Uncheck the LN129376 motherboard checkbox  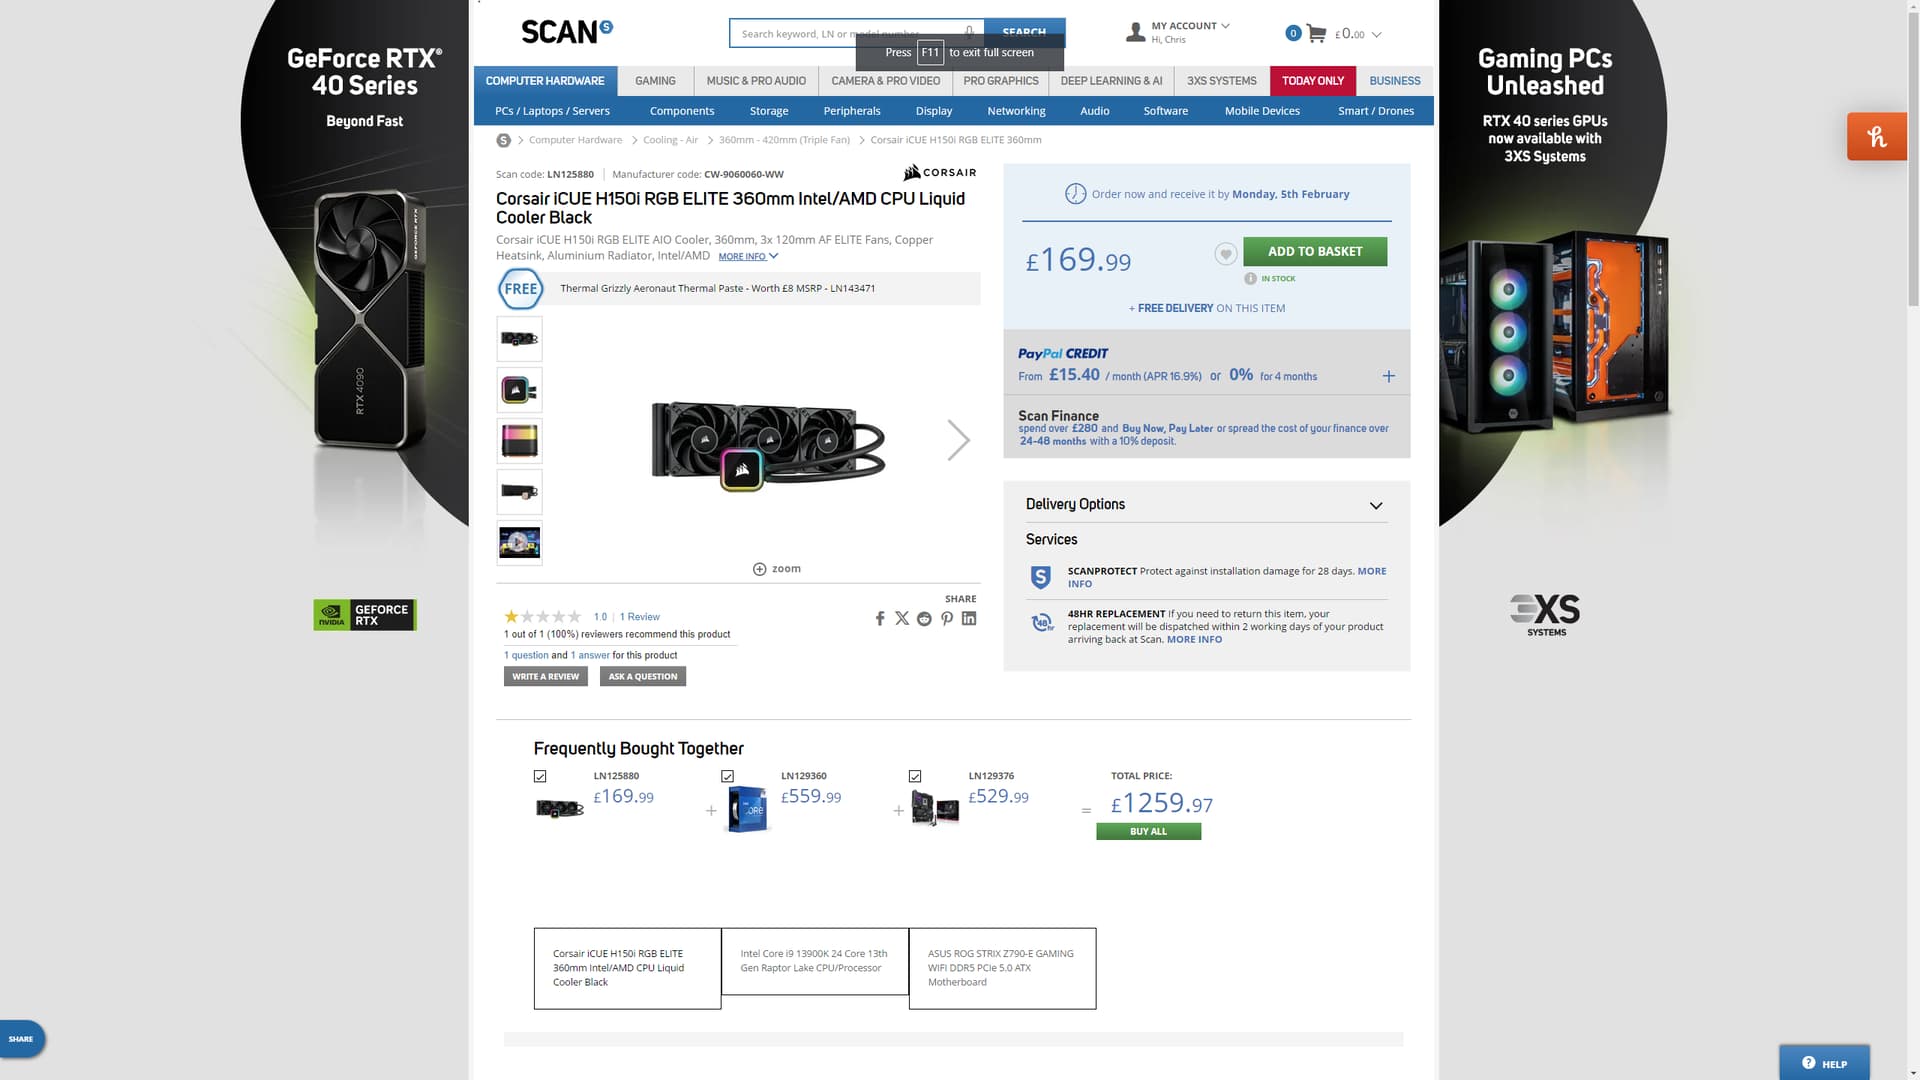(x=915, y=777)
